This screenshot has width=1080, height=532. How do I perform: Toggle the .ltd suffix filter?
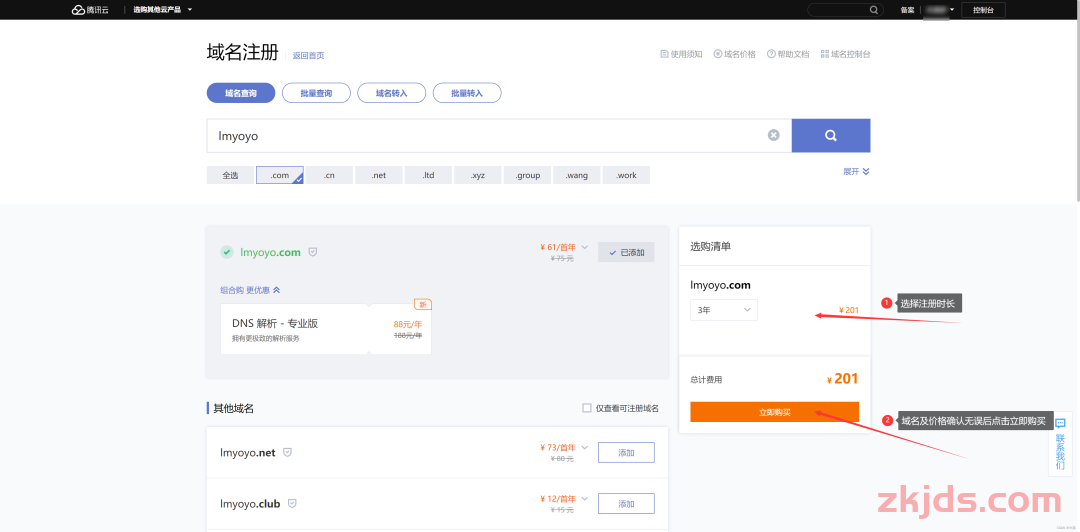[x=428, y=175]
